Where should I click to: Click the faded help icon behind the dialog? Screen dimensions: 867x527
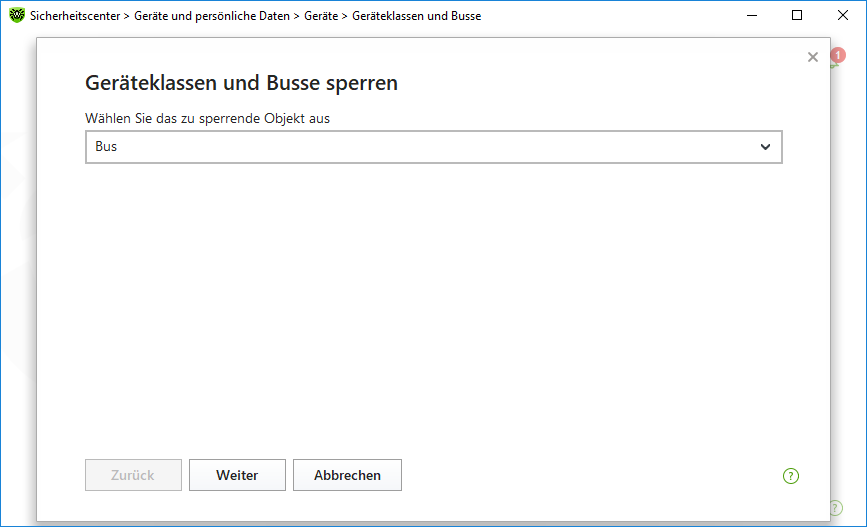click(x=837, y=508)
